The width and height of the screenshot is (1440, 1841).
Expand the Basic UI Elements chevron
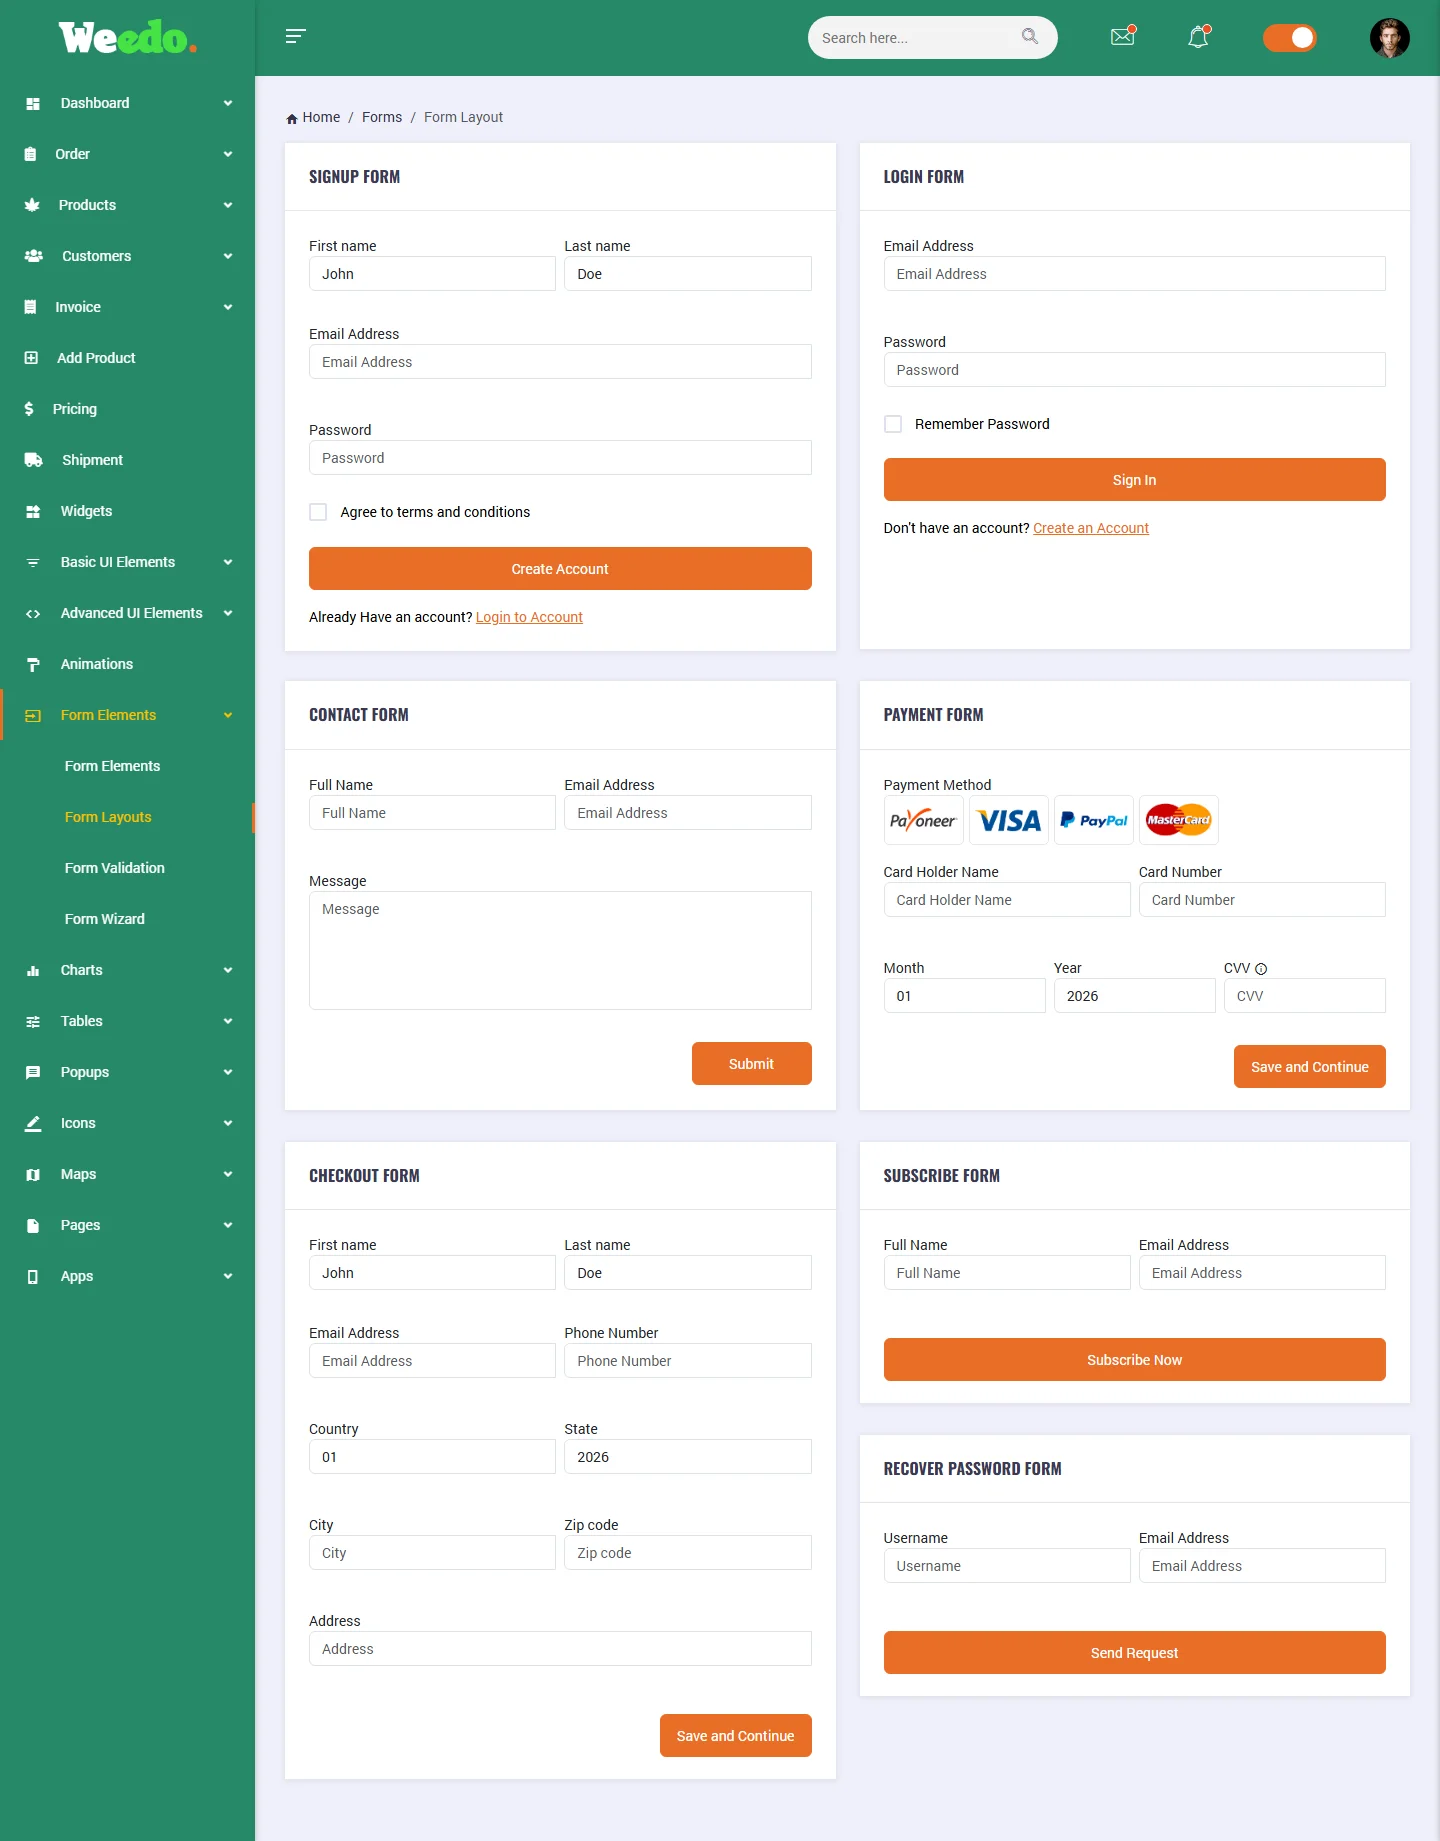pyautogui.click(x=228, y=562)
